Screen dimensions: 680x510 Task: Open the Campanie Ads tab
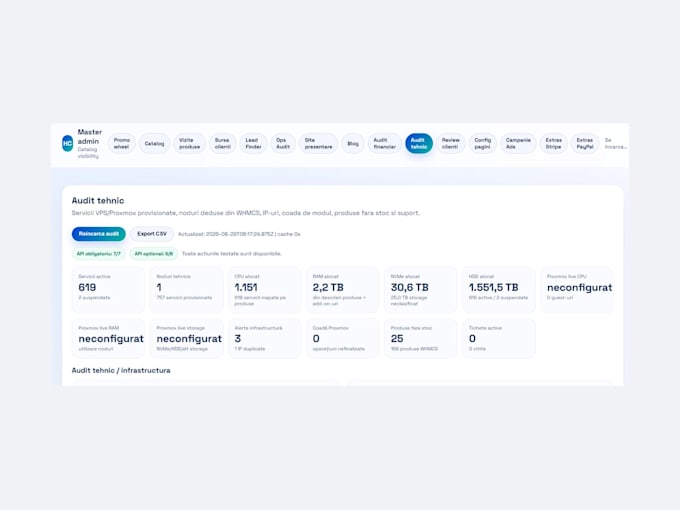(518, 144)
